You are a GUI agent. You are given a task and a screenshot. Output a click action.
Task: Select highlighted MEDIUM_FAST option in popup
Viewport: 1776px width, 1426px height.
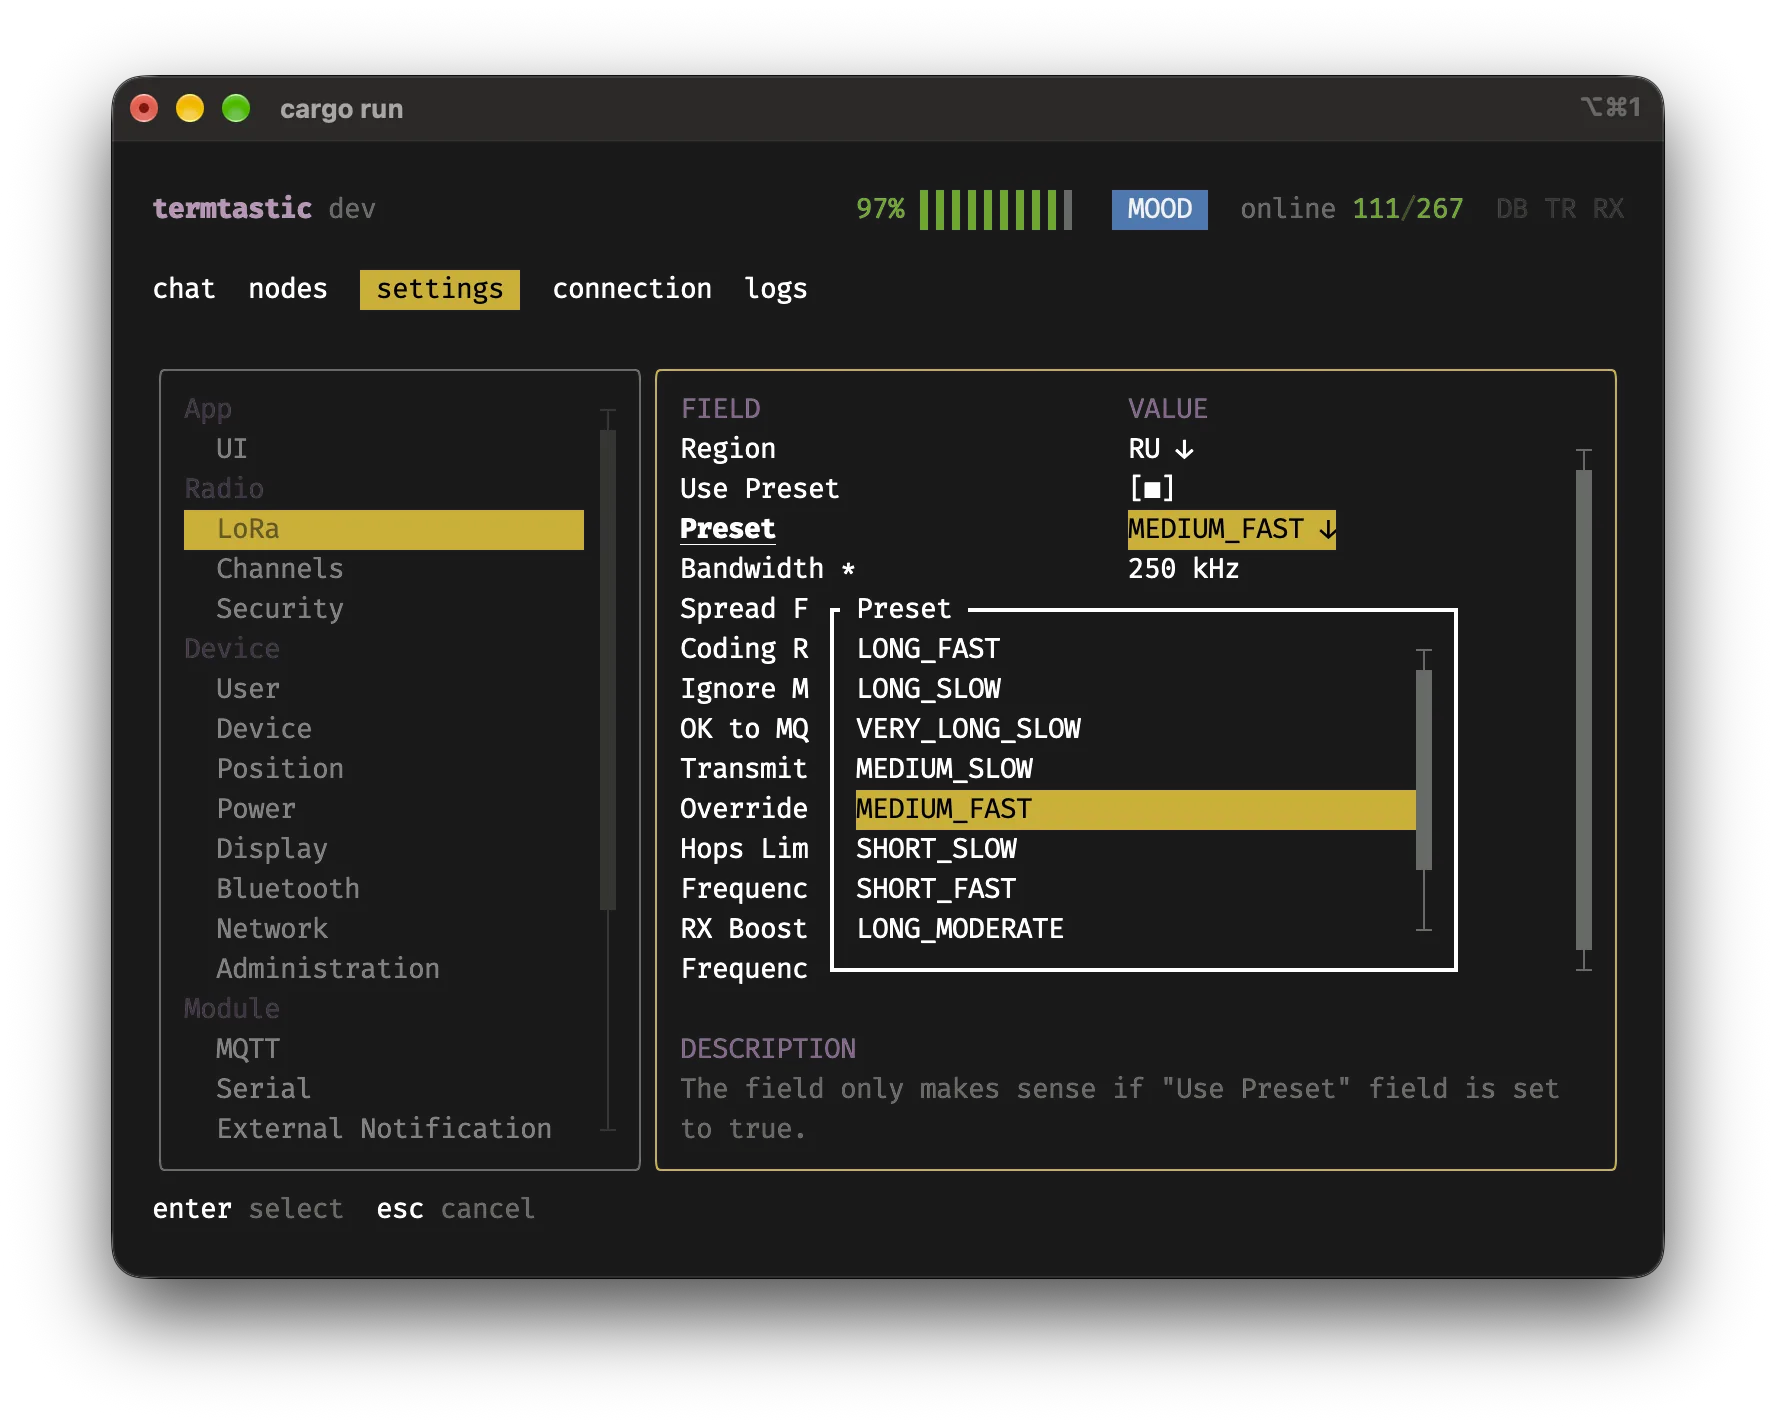pos(1136,809)
